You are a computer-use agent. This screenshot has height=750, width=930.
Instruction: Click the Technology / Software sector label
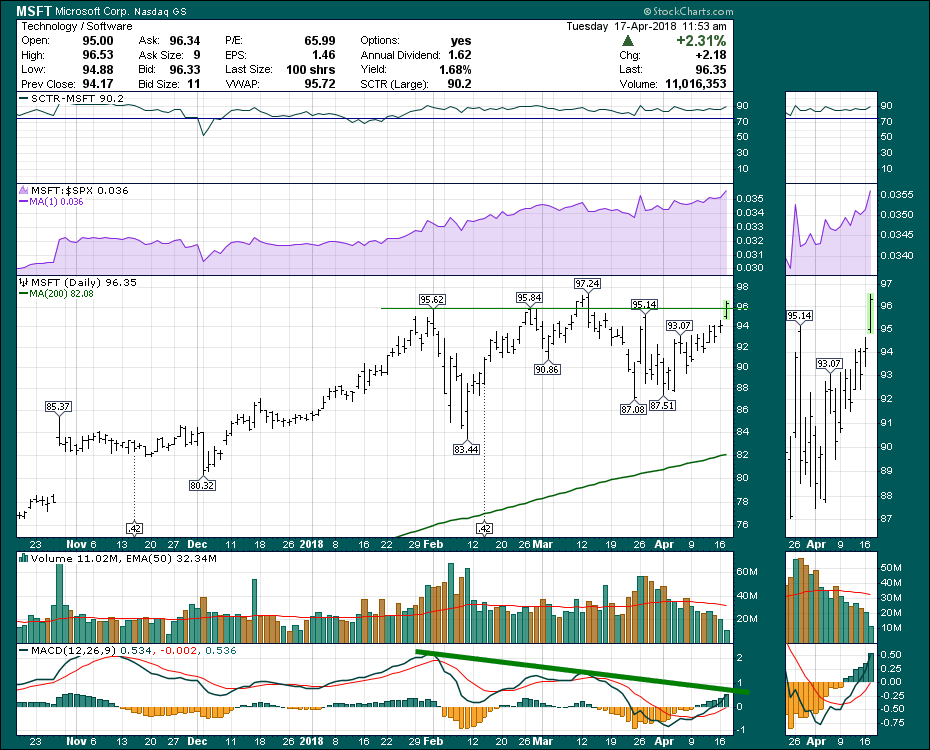[77, 26]
